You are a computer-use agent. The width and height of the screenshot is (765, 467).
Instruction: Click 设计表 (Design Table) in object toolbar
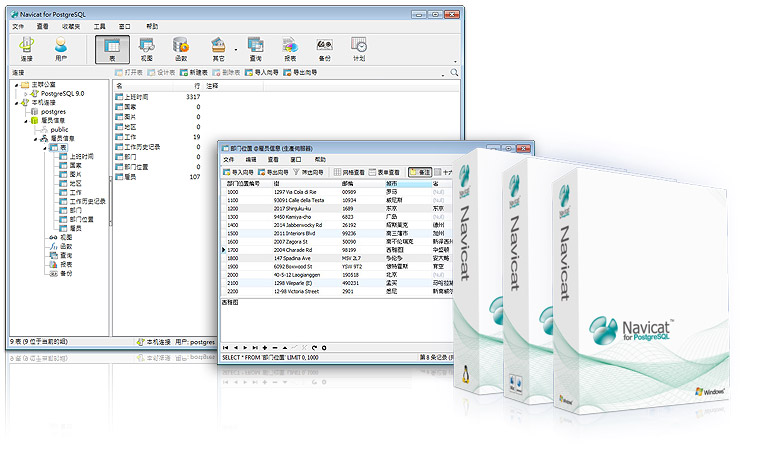161,72
